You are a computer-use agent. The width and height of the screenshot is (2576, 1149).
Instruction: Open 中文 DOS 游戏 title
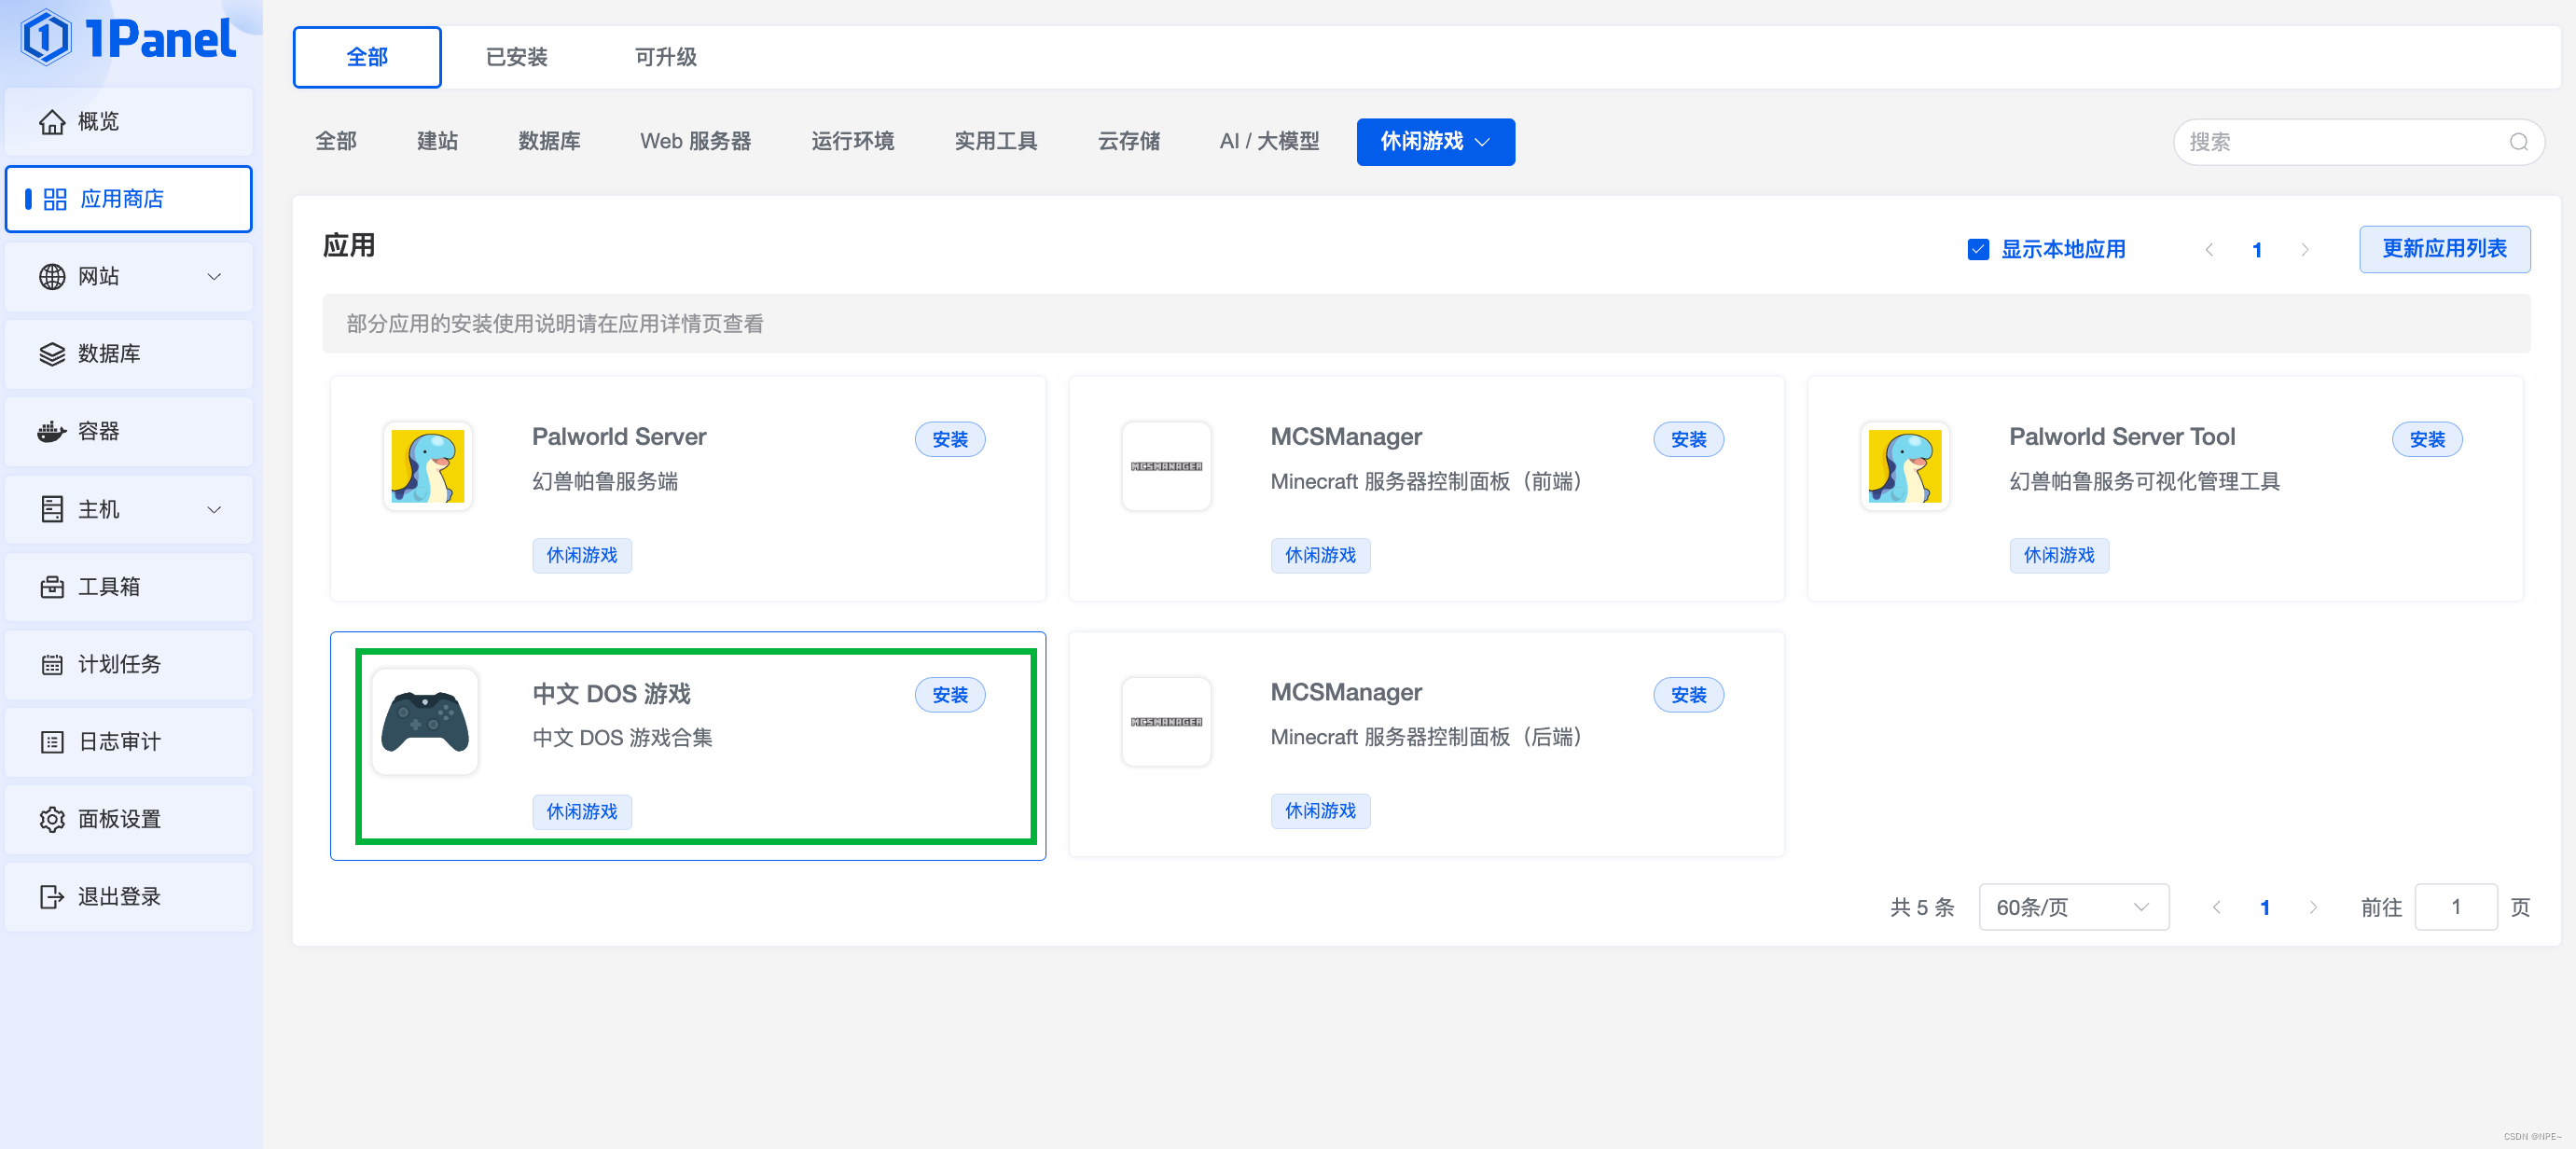tap(611, 694)
